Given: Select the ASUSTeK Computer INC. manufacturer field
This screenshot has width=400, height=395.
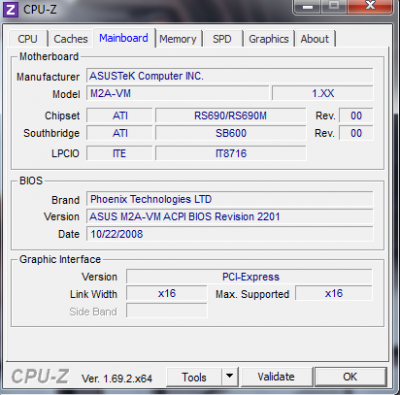Looking at the screenshot, I should click(230, 76).
